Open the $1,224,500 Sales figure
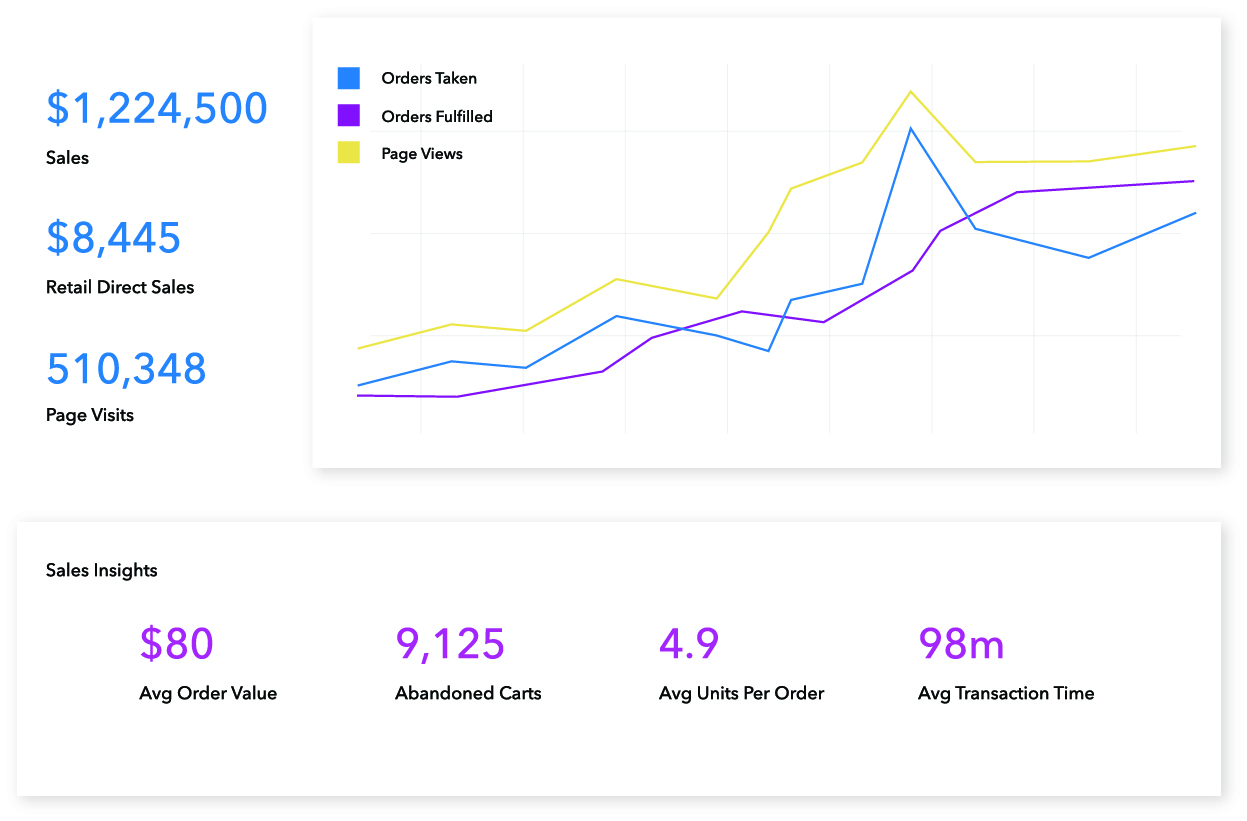This screenshot has height=821, width=1247. (x=157, y=108)
